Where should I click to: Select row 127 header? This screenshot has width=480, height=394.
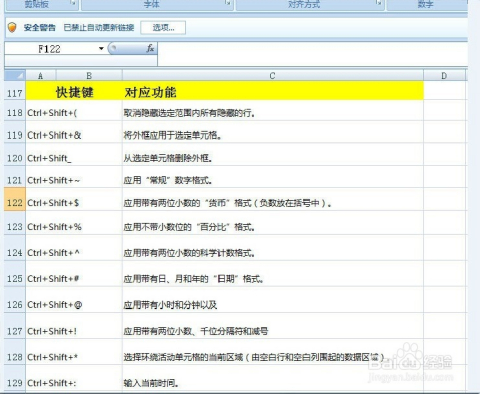click(x=15, y=326)
